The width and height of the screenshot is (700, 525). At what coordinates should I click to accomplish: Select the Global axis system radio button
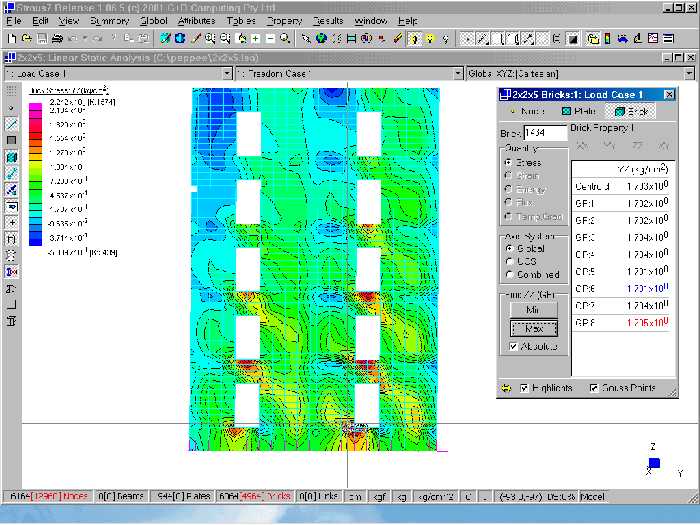point(508,248)
